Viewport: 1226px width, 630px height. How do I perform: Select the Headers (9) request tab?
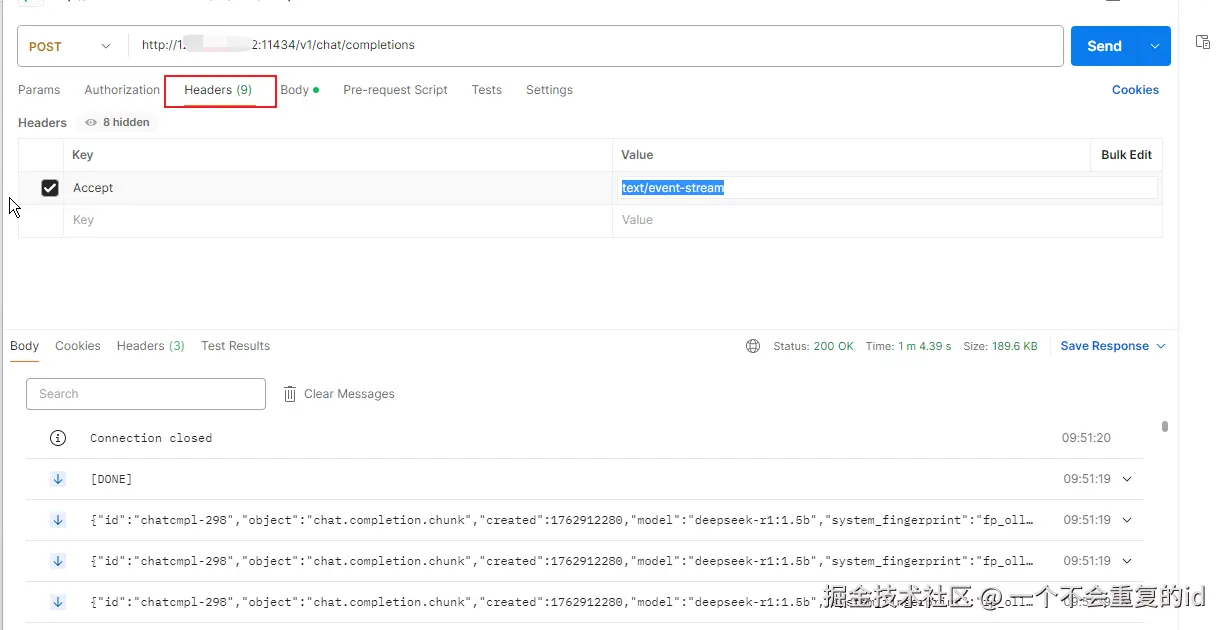pyautogui.click(x=218, y=90)
